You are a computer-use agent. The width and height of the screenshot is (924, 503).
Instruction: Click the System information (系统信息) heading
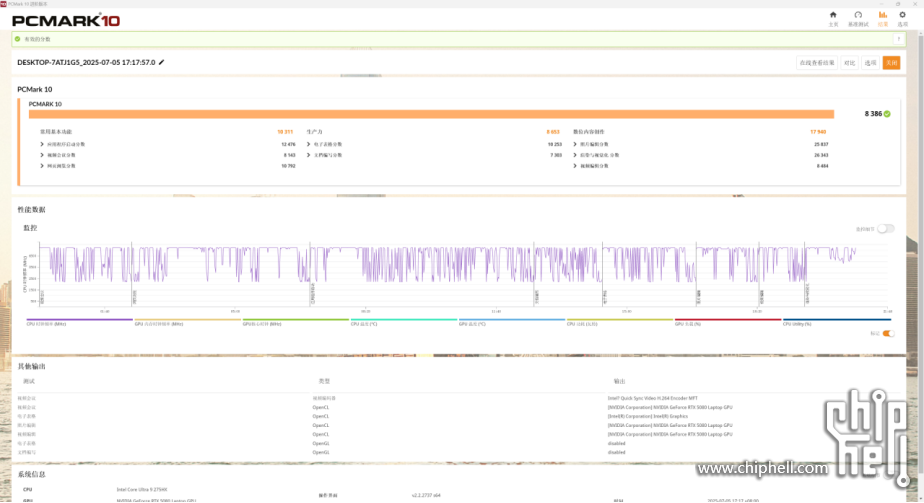(31, 474)
